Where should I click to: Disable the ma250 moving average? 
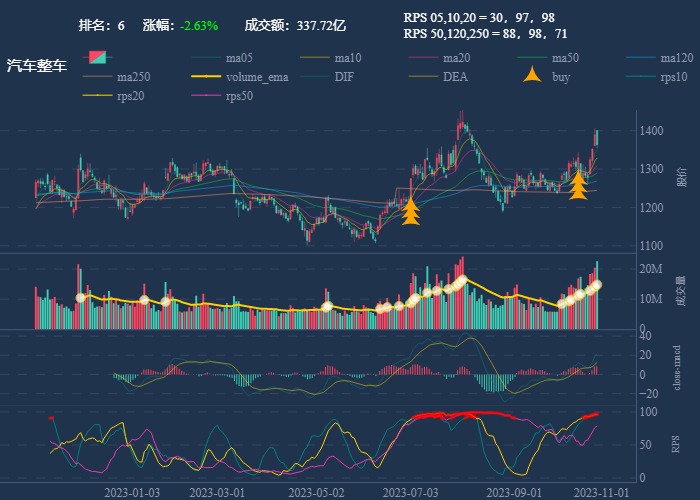pos(97,77)
